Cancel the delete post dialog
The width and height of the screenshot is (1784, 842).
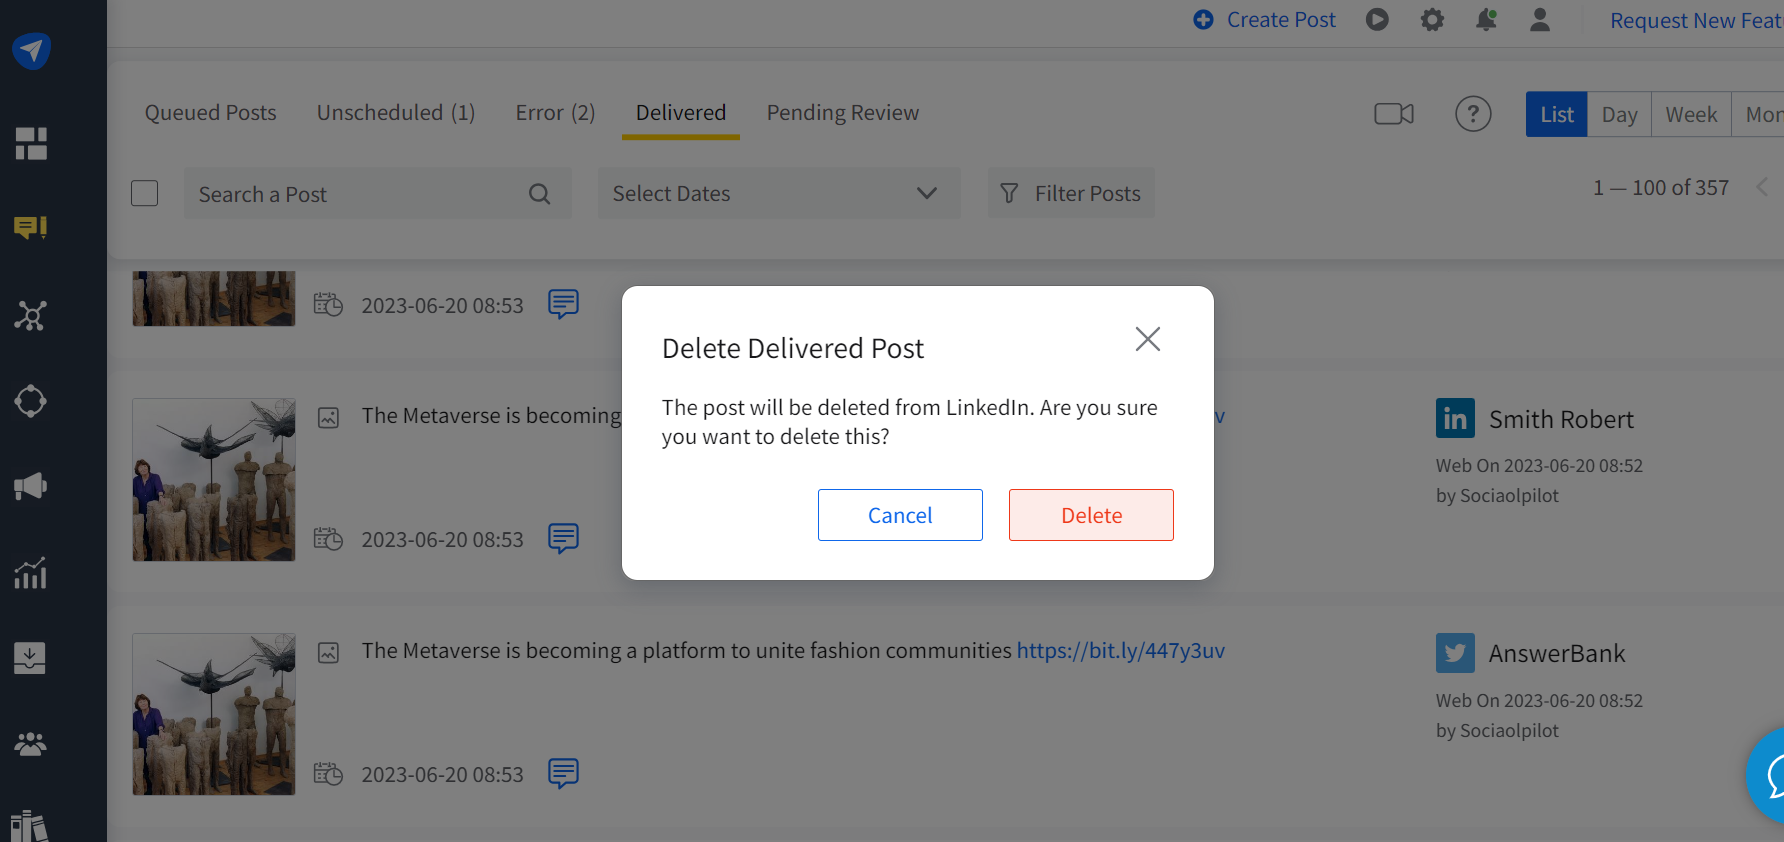pyautogui.click(x=899, y=515)
